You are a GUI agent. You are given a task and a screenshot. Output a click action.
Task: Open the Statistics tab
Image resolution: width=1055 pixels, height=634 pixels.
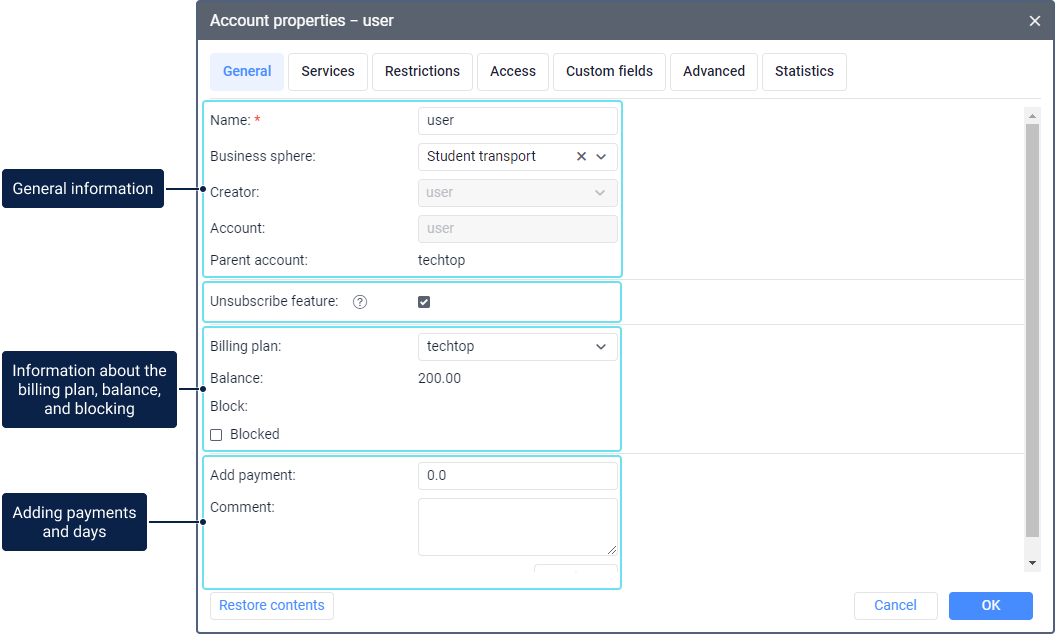tap(804, 72)
